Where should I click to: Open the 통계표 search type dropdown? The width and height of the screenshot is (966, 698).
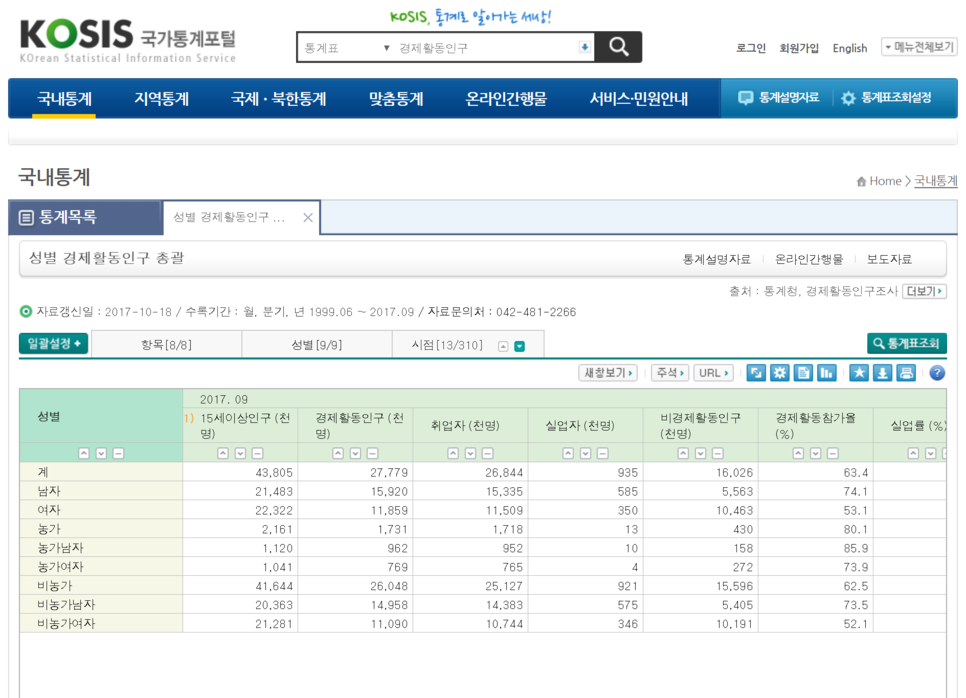click(x=347, y=47)
